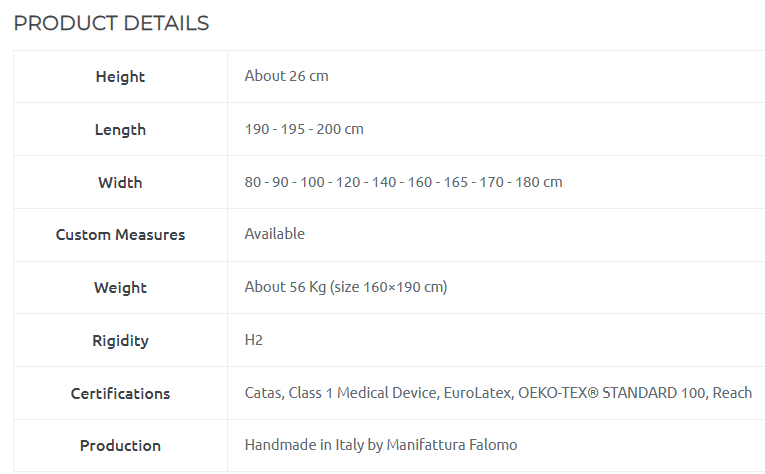Viewport: 765px width, 474px height.
Task: Click the 'OEKO-TEX® STANDARD 100' text
Action: click(610, 393)
